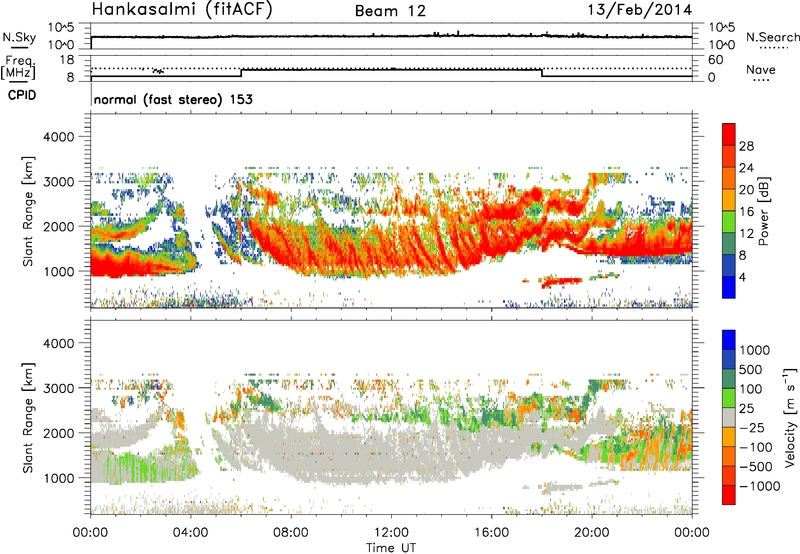Click the red top segment of power colorbar
The width and height of the screenshot is (800, 554).
[x=729, y=135]
